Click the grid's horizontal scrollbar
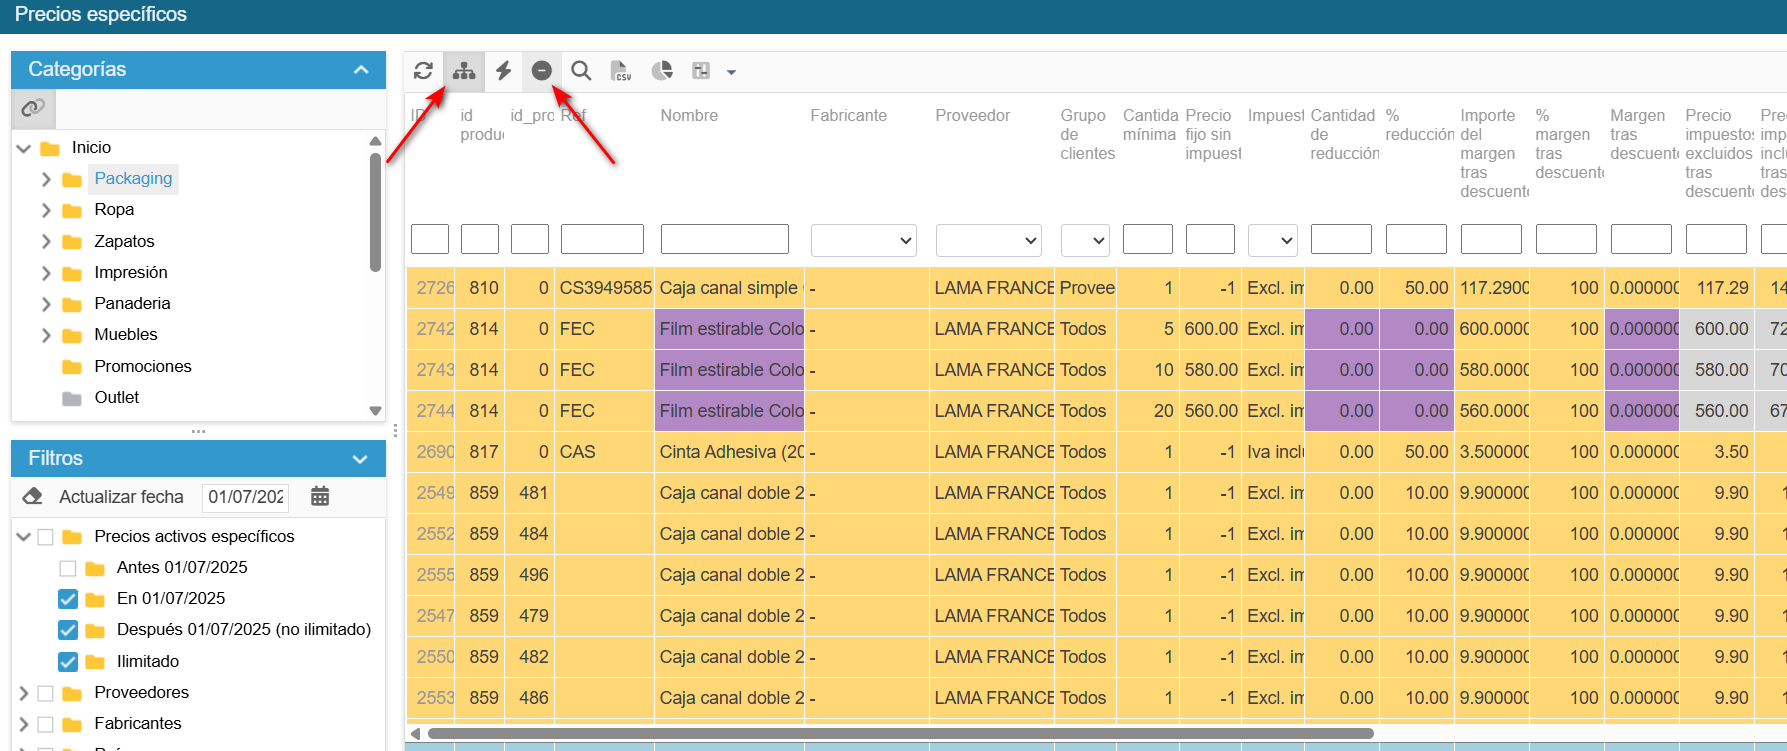 click(900, 733)
